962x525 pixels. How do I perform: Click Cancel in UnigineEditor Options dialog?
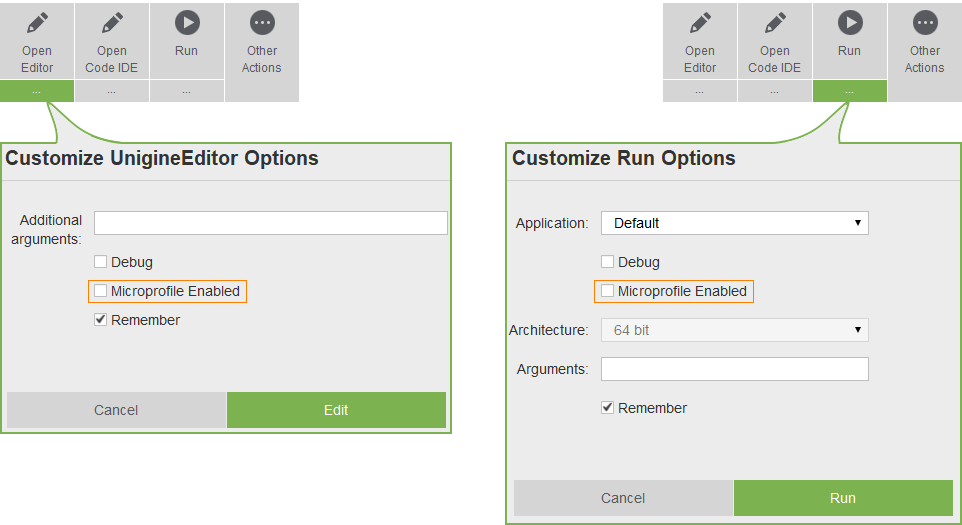pos(116,410)
